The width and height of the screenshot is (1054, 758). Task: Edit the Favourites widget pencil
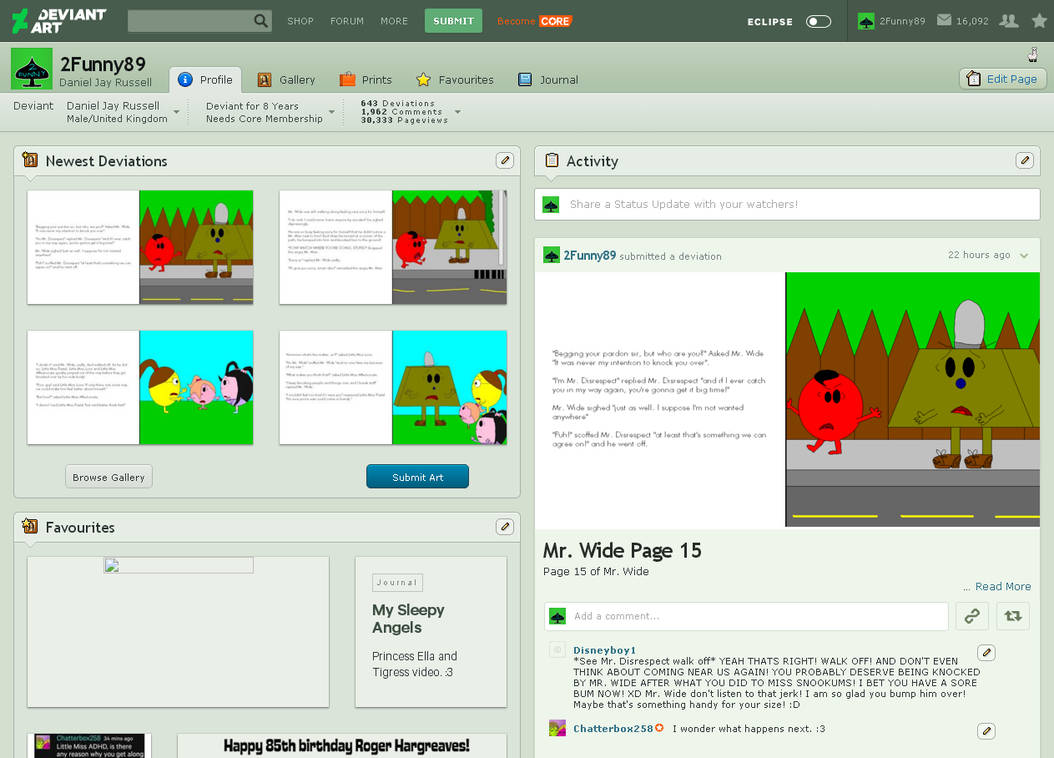[x=505, y=526]
